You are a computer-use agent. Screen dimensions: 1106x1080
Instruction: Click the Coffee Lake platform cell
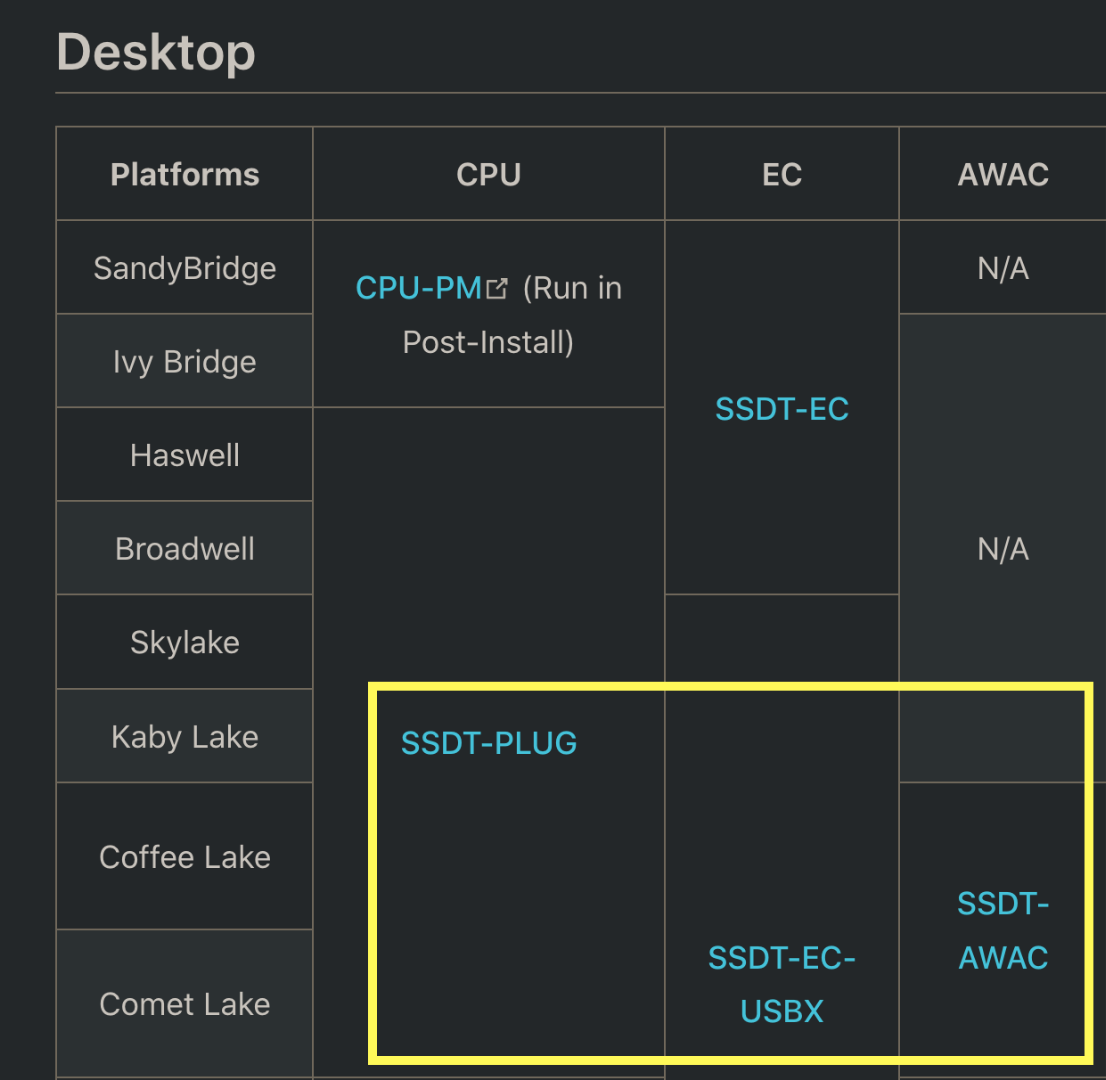point(185,857)
